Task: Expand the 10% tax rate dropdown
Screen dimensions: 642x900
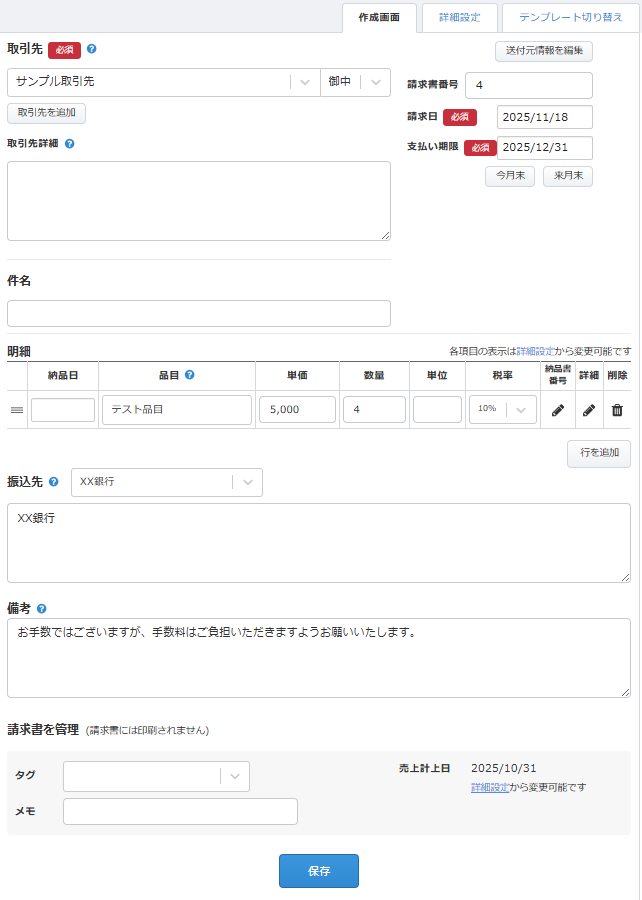Action: point(521,410)
